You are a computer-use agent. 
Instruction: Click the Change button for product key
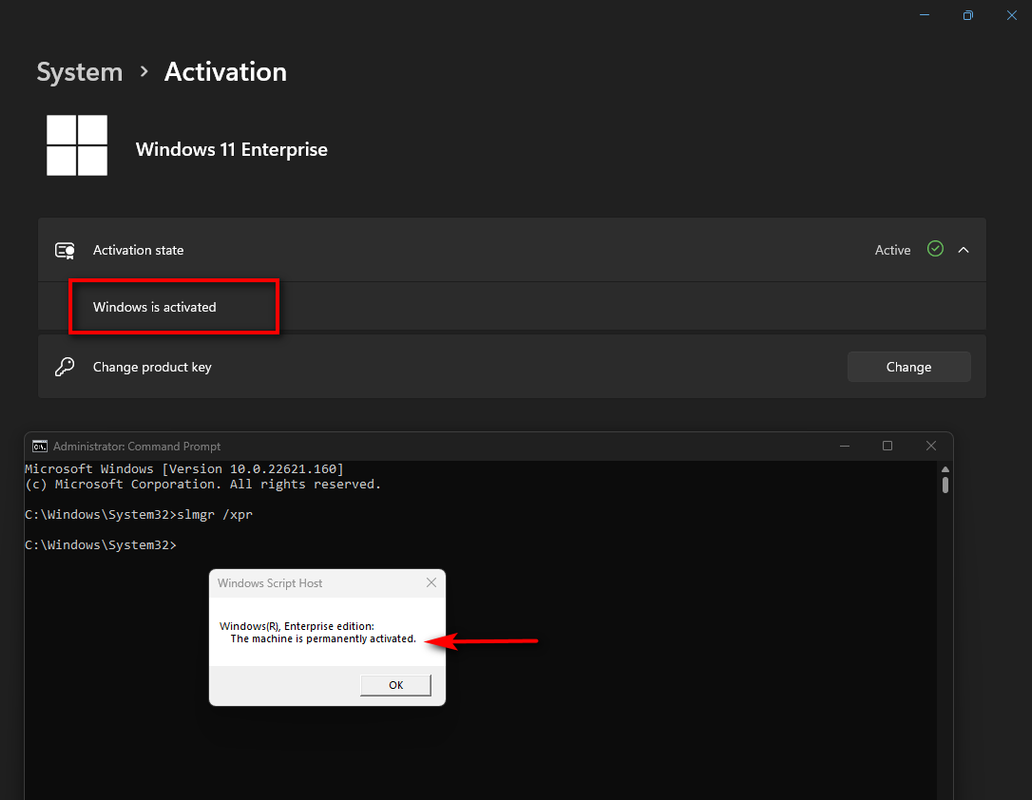pos(909,367)
